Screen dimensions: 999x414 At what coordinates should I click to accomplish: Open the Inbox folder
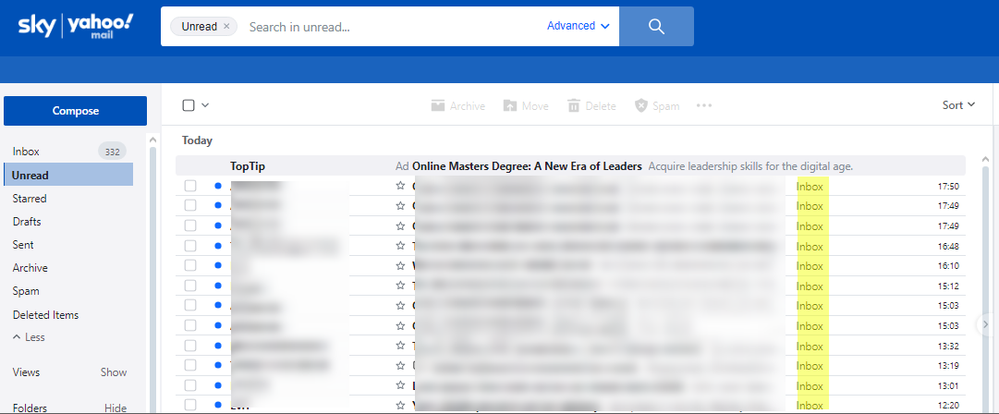tap(26, 152)
